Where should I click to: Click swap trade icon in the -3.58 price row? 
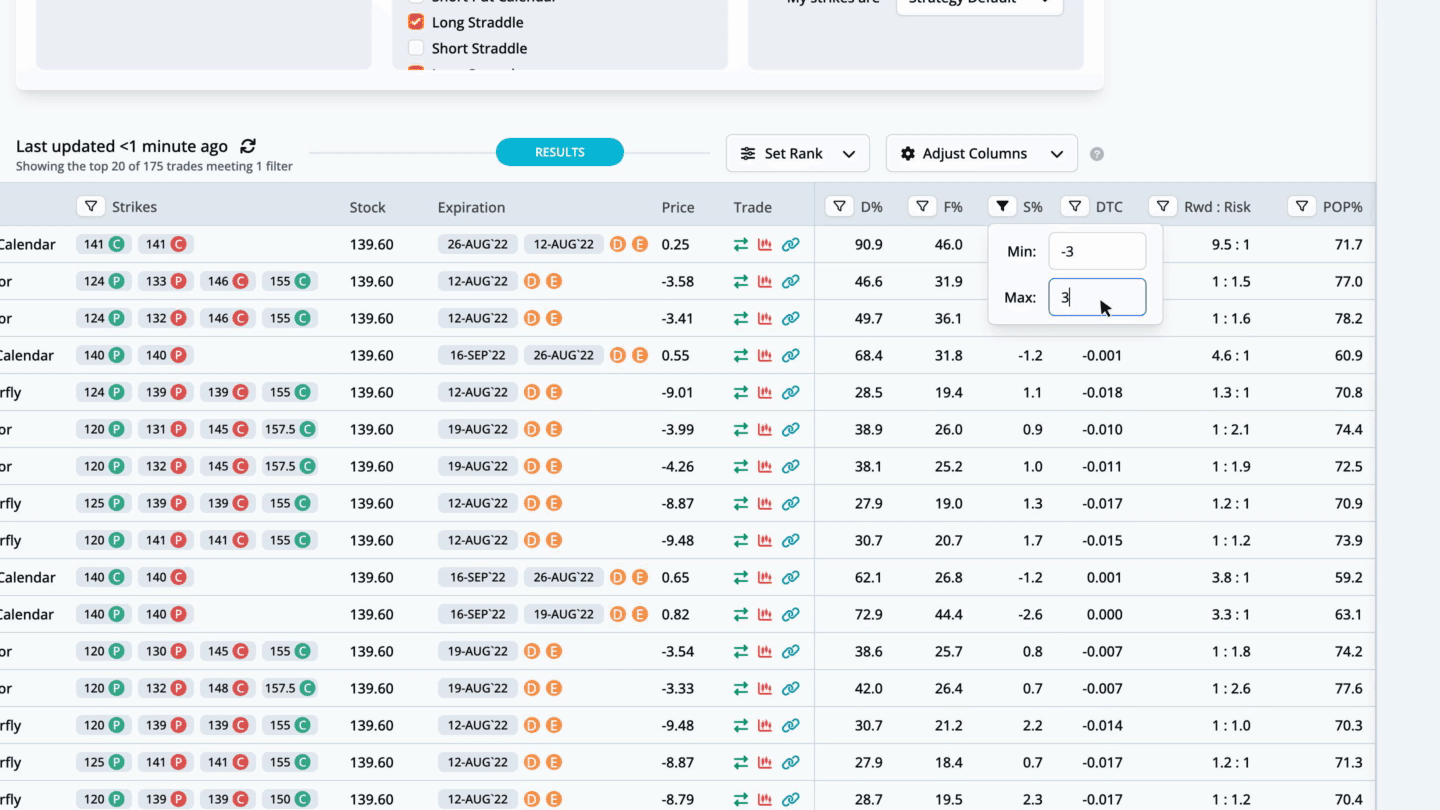(x=741, y=281)
